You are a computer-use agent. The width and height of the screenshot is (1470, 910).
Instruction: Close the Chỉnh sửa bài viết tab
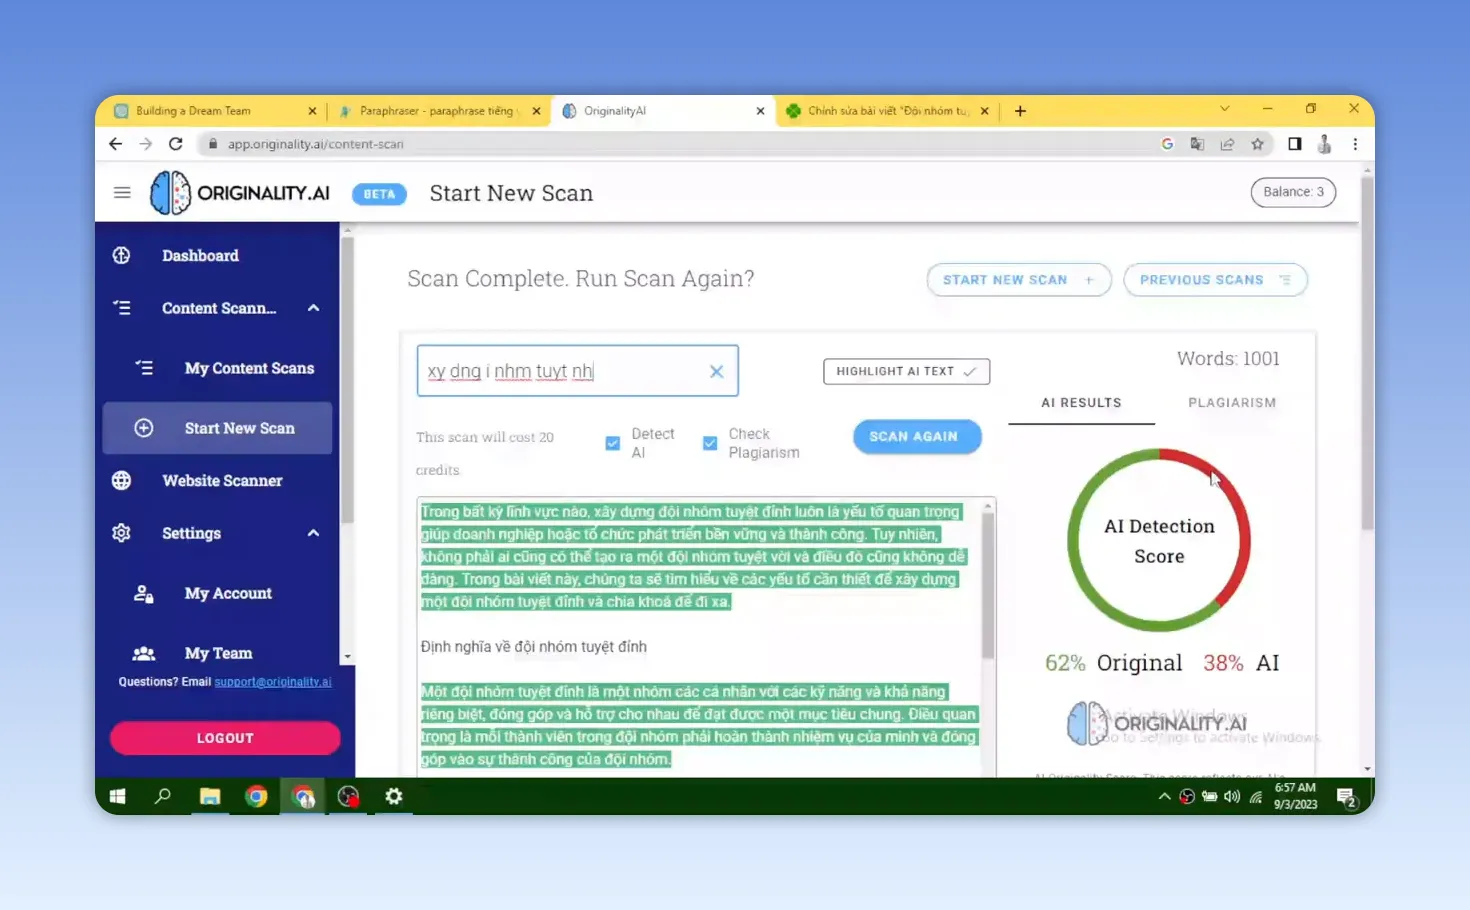coord(984,111)
